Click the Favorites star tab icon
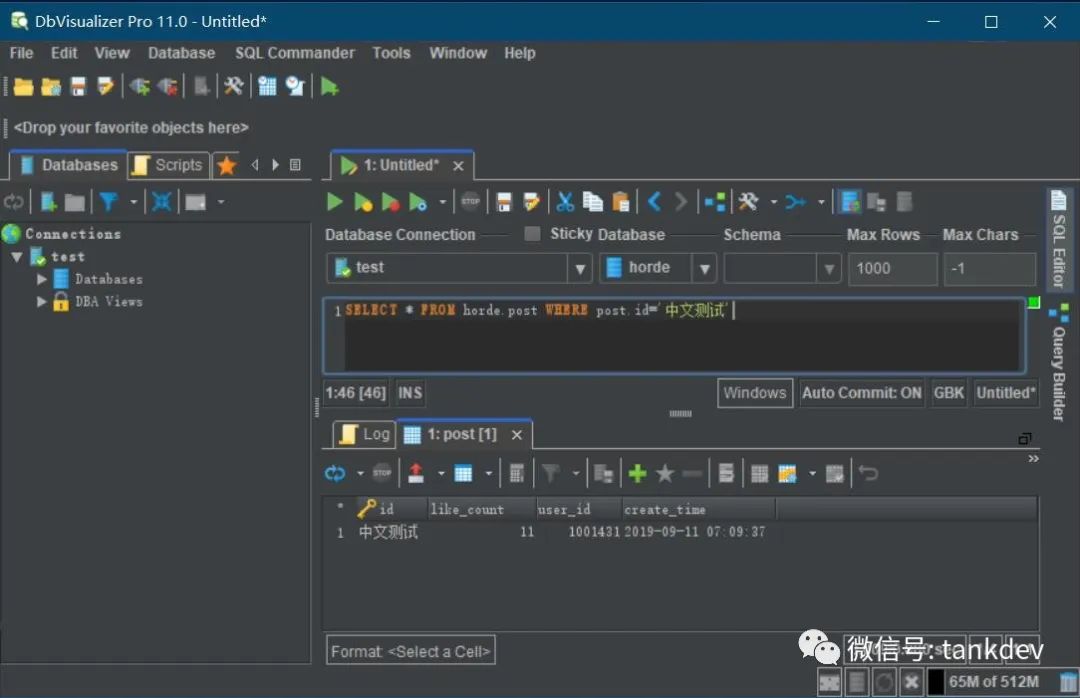This screenshot has width=1080, height=698. click(x=226, y=165)
